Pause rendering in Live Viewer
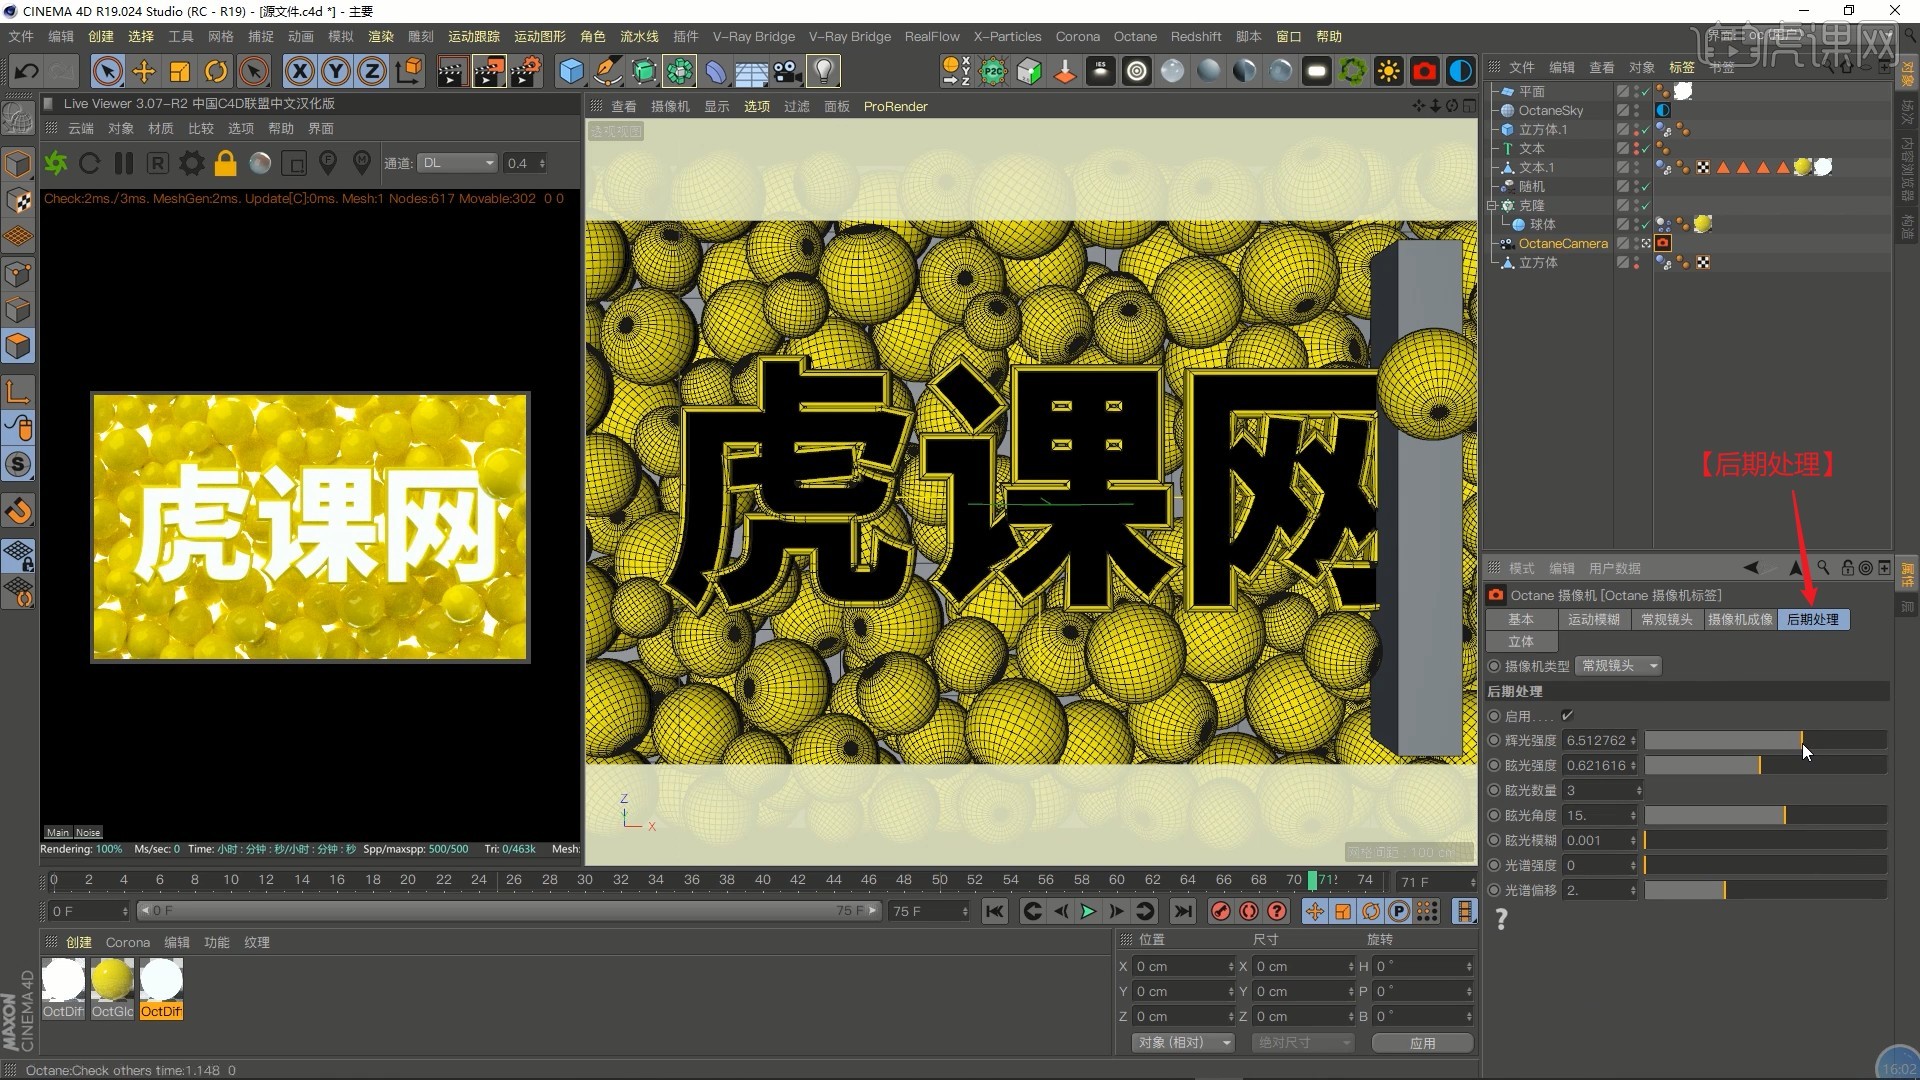Viewport: 1920px width, 1080px height. [124, 163]
